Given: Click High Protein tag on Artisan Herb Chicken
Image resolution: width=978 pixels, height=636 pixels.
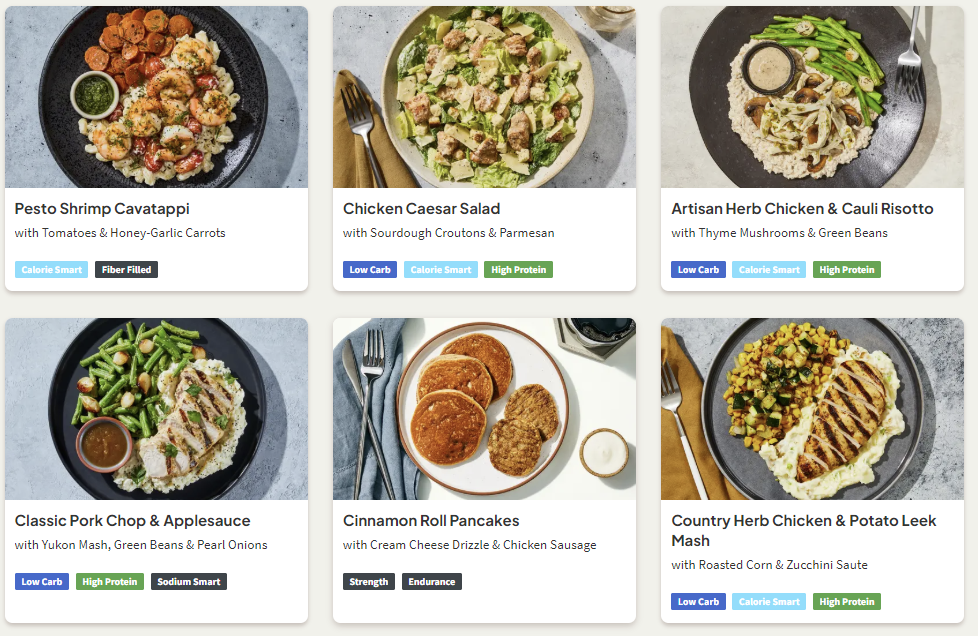Looking at the screenshot, I should (847, 269).
